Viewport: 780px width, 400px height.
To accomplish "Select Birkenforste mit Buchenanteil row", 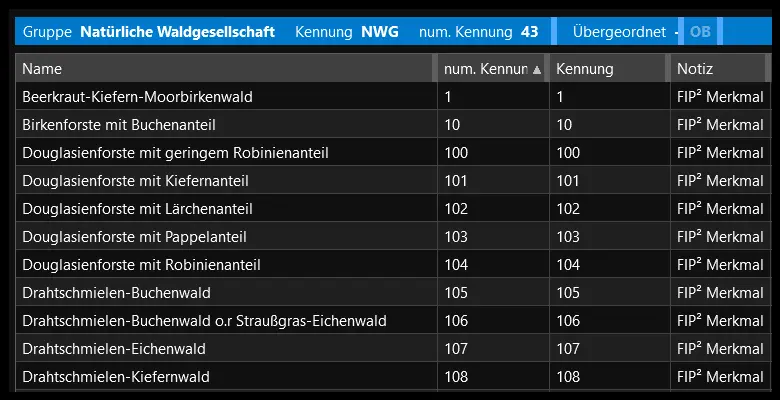I will click(x=119, y=125).
